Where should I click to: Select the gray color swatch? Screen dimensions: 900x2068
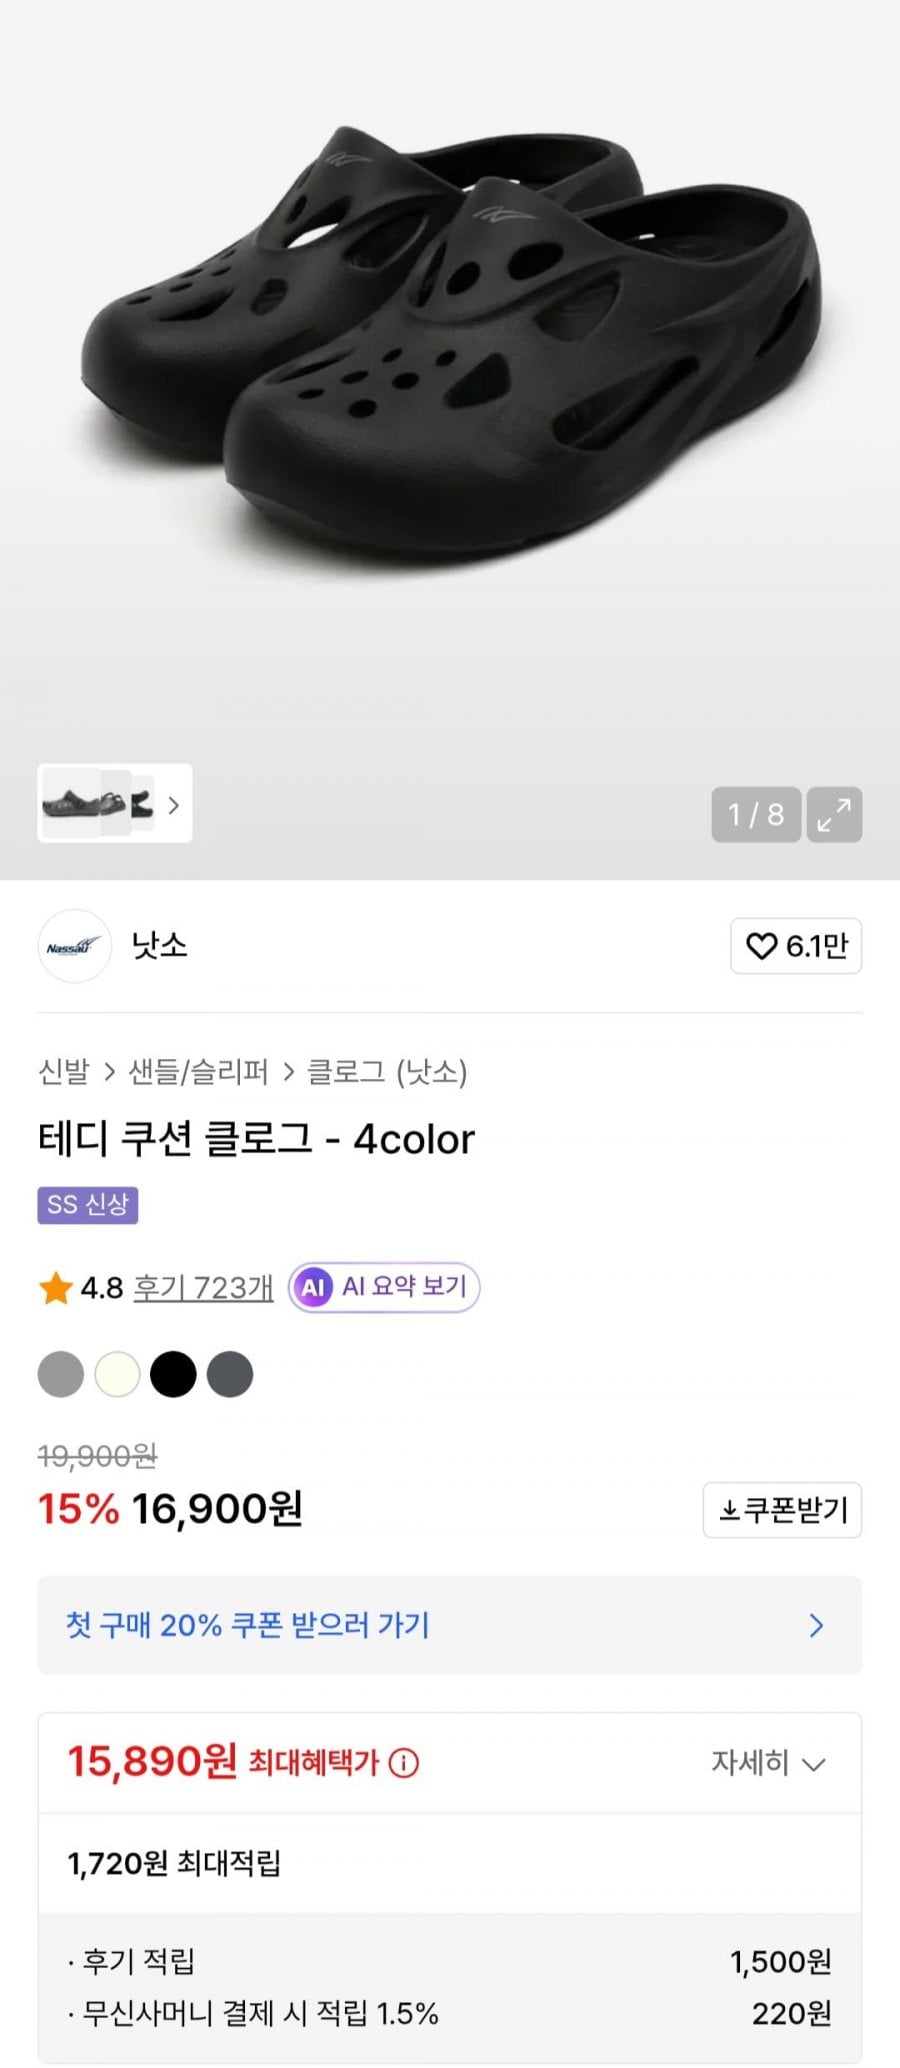click(x=61, y=1374)
